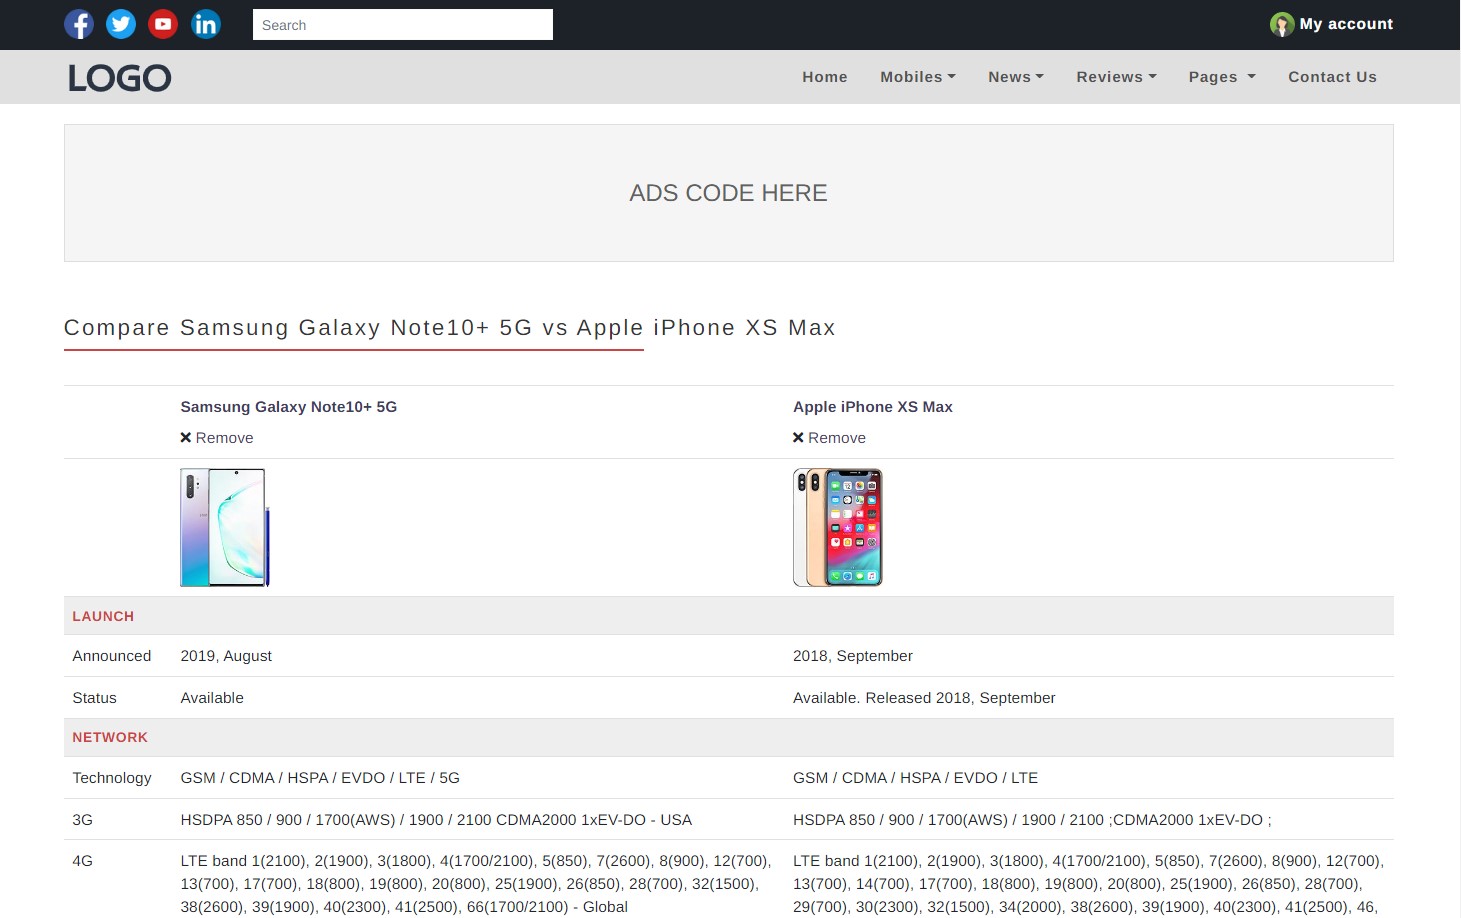Click the X icon beside Apple iPhone XS Max
Viewport: 1461px width, 918px height.
coord(798,437)
